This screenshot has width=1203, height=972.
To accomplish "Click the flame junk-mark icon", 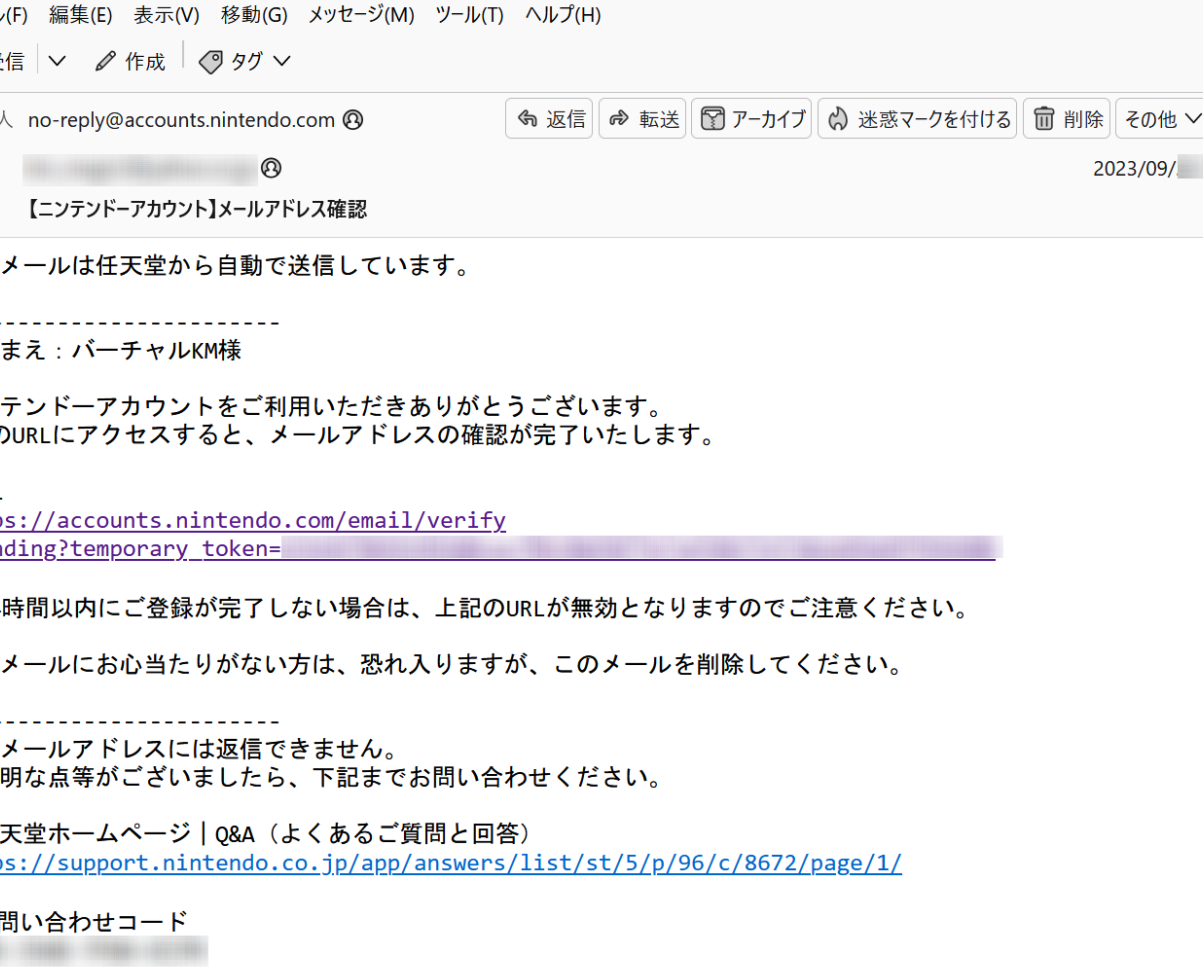I will tap(838, 119).
